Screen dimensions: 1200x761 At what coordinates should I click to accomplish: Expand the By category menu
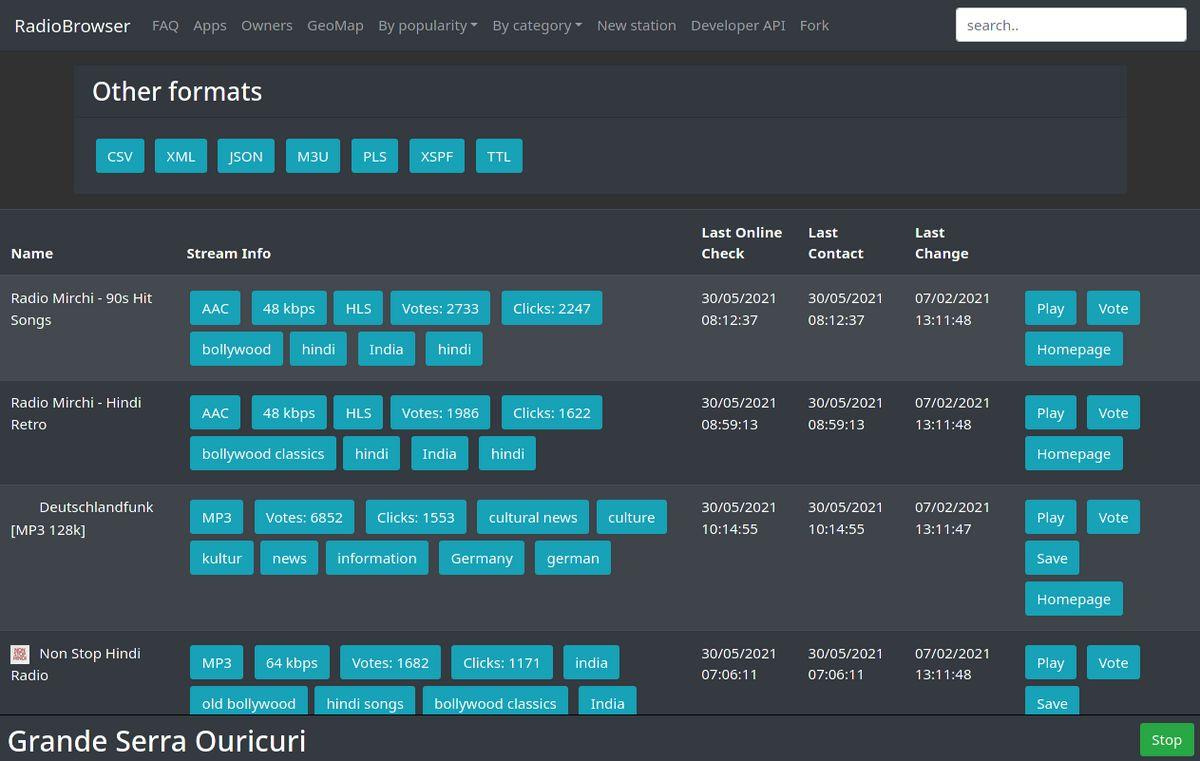(x=537, y=26)
